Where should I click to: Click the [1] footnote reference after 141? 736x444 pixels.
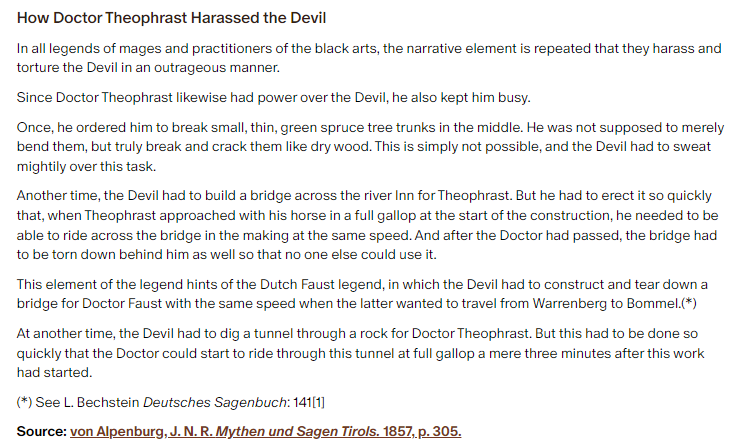point(318,402)
